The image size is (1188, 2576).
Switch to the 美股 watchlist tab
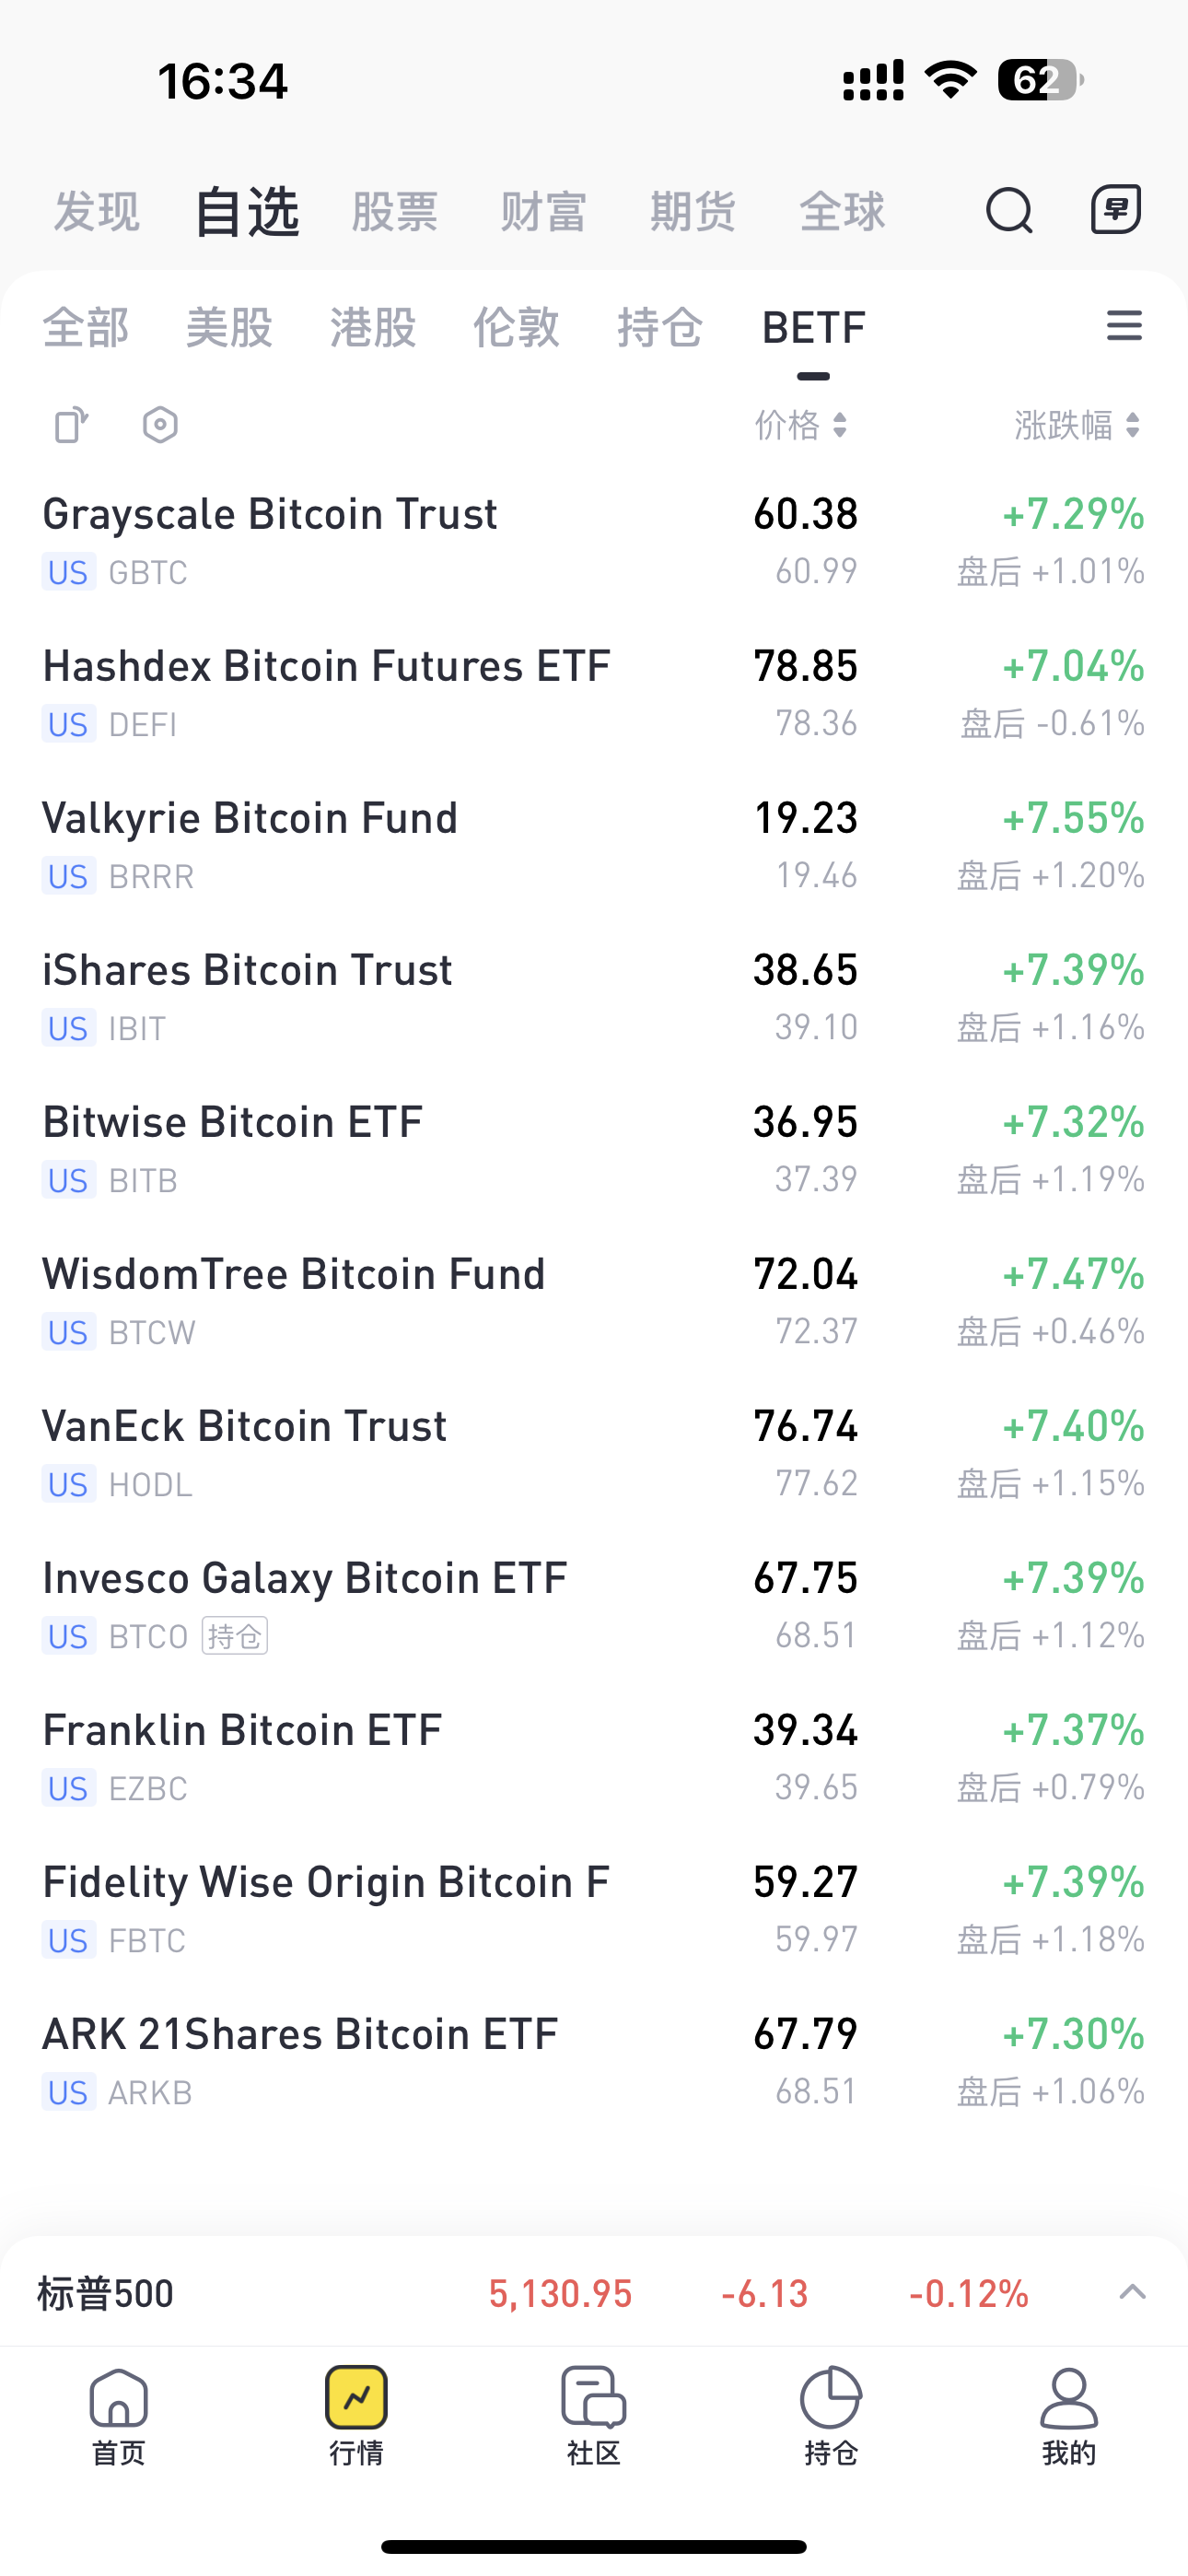coord(229,327)
